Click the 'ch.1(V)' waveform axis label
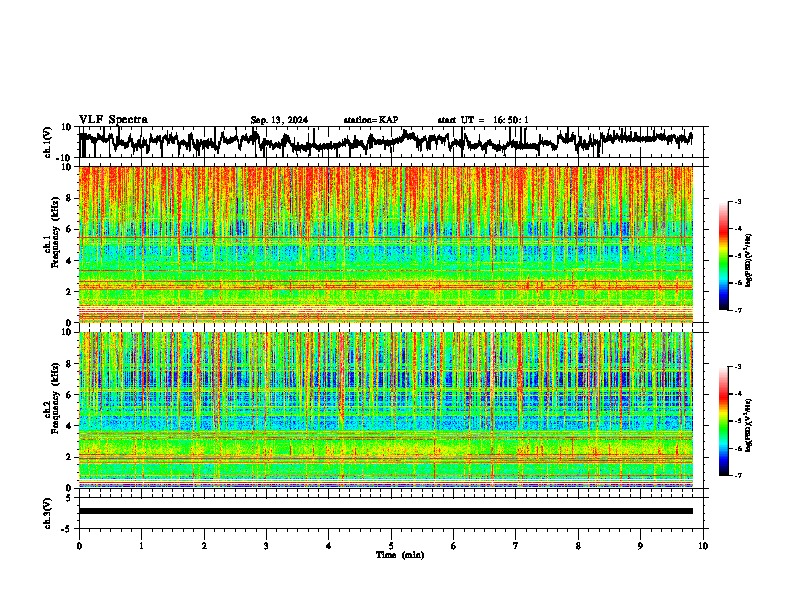The width and height of the screenshot is (792, 612). tap(48, 142)
